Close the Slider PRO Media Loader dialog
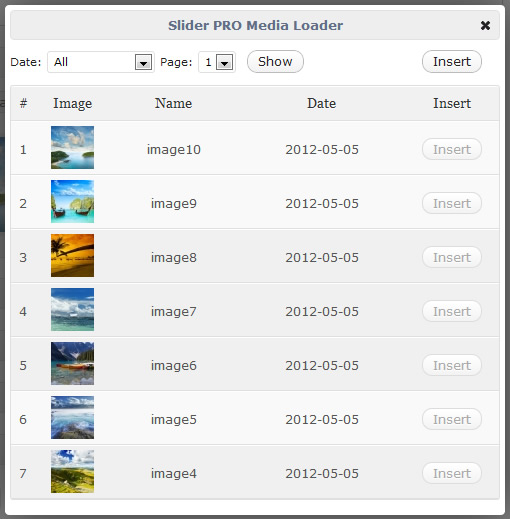This screenshot has width=510, height=519. pos(485,25)
